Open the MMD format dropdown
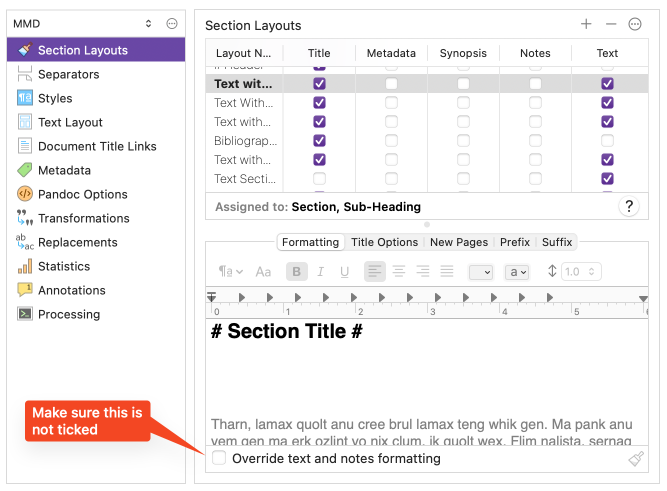 pos(82,23)
